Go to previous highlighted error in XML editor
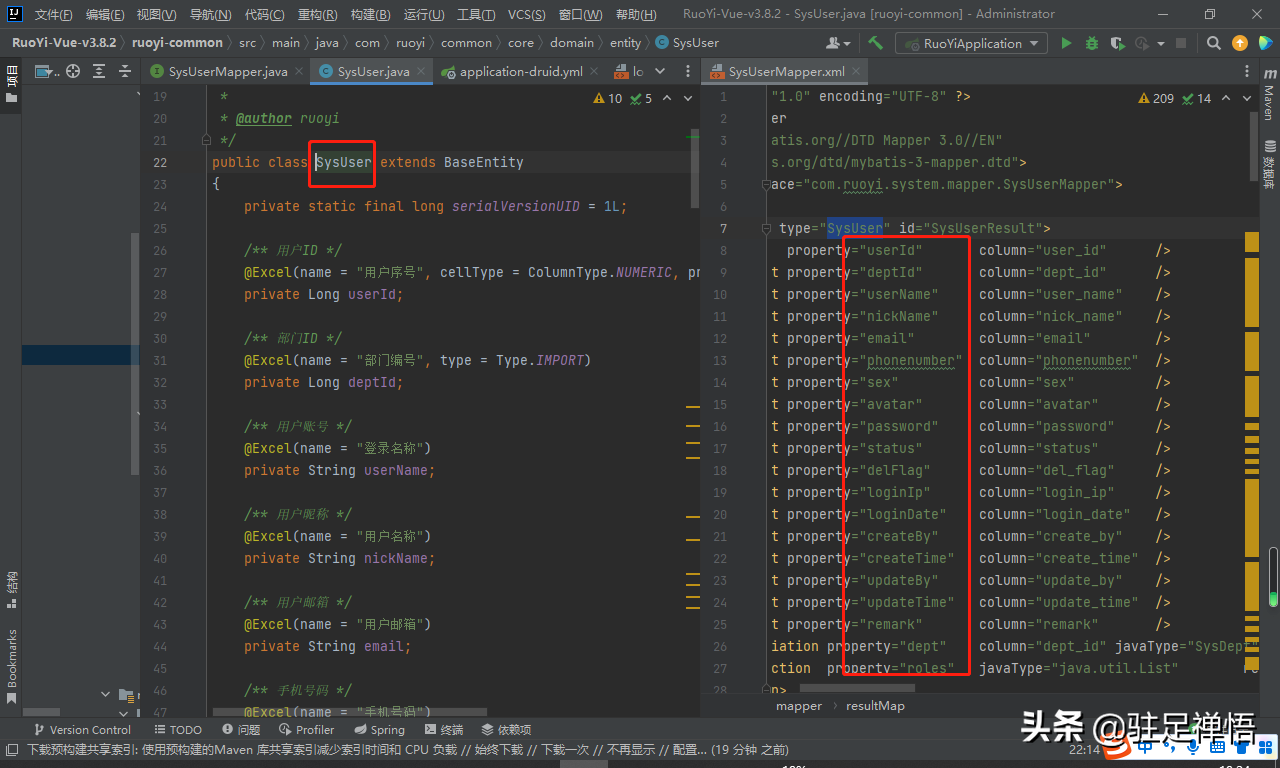Viewport: 1280px width, 768px height. pyautogui.click(x=1228, y=98)
